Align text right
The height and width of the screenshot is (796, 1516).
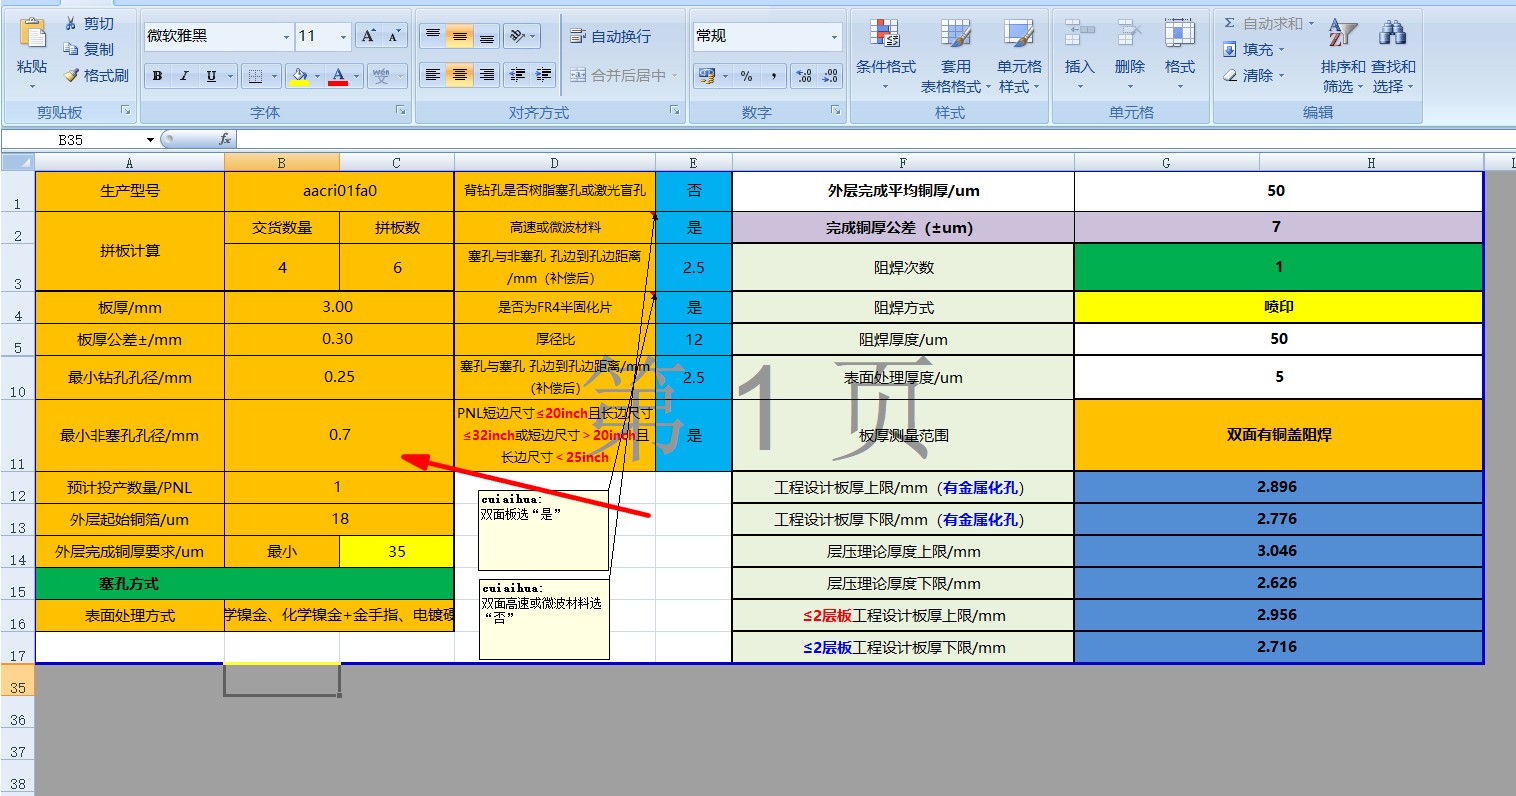pos(486,75)
